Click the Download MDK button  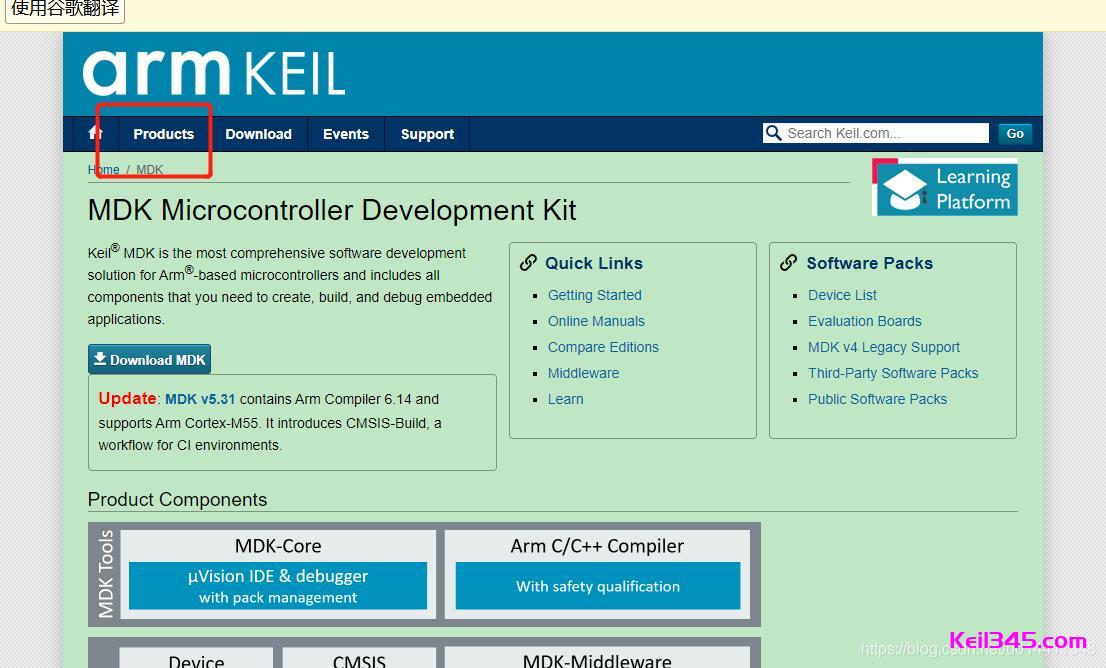coord(150,359)
